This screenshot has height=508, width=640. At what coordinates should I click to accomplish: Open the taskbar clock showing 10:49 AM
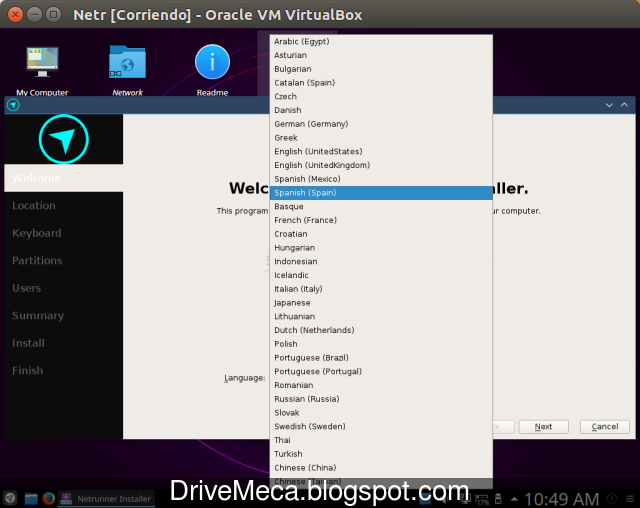click(561, 499)
